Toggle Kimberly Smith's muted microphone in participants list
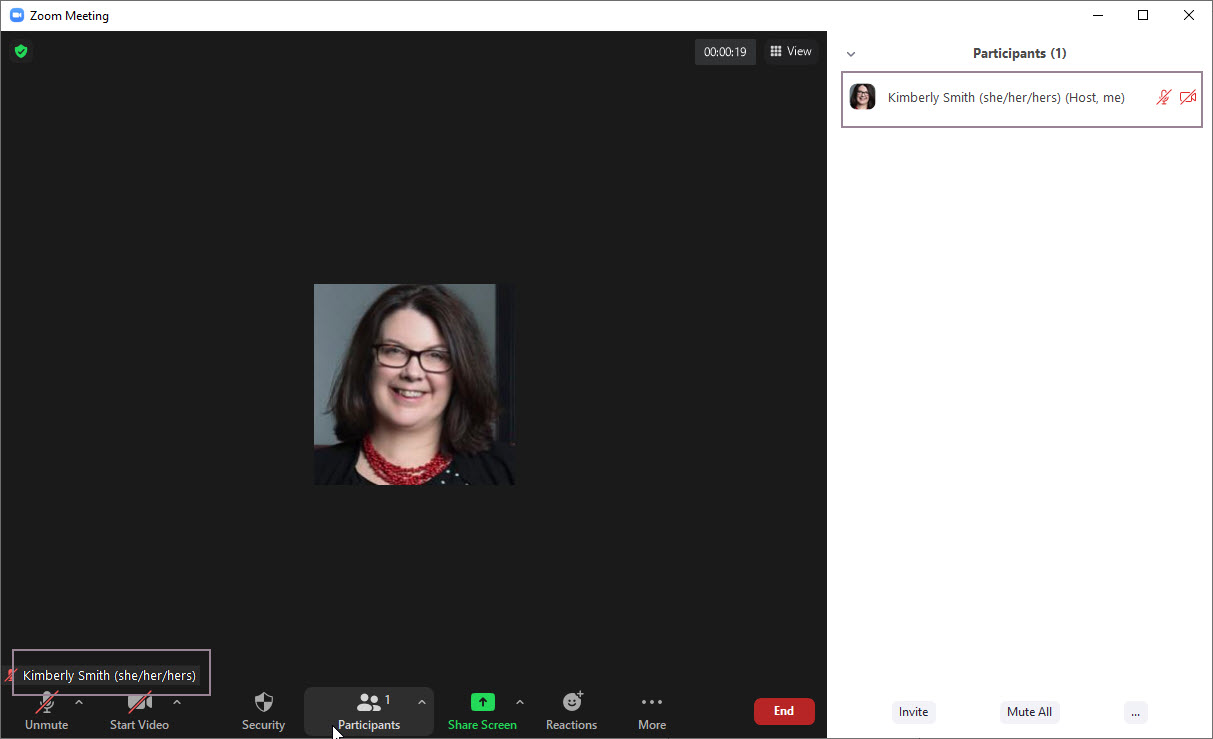Screen dimensions: 1213x739 tap(1163, 97)
